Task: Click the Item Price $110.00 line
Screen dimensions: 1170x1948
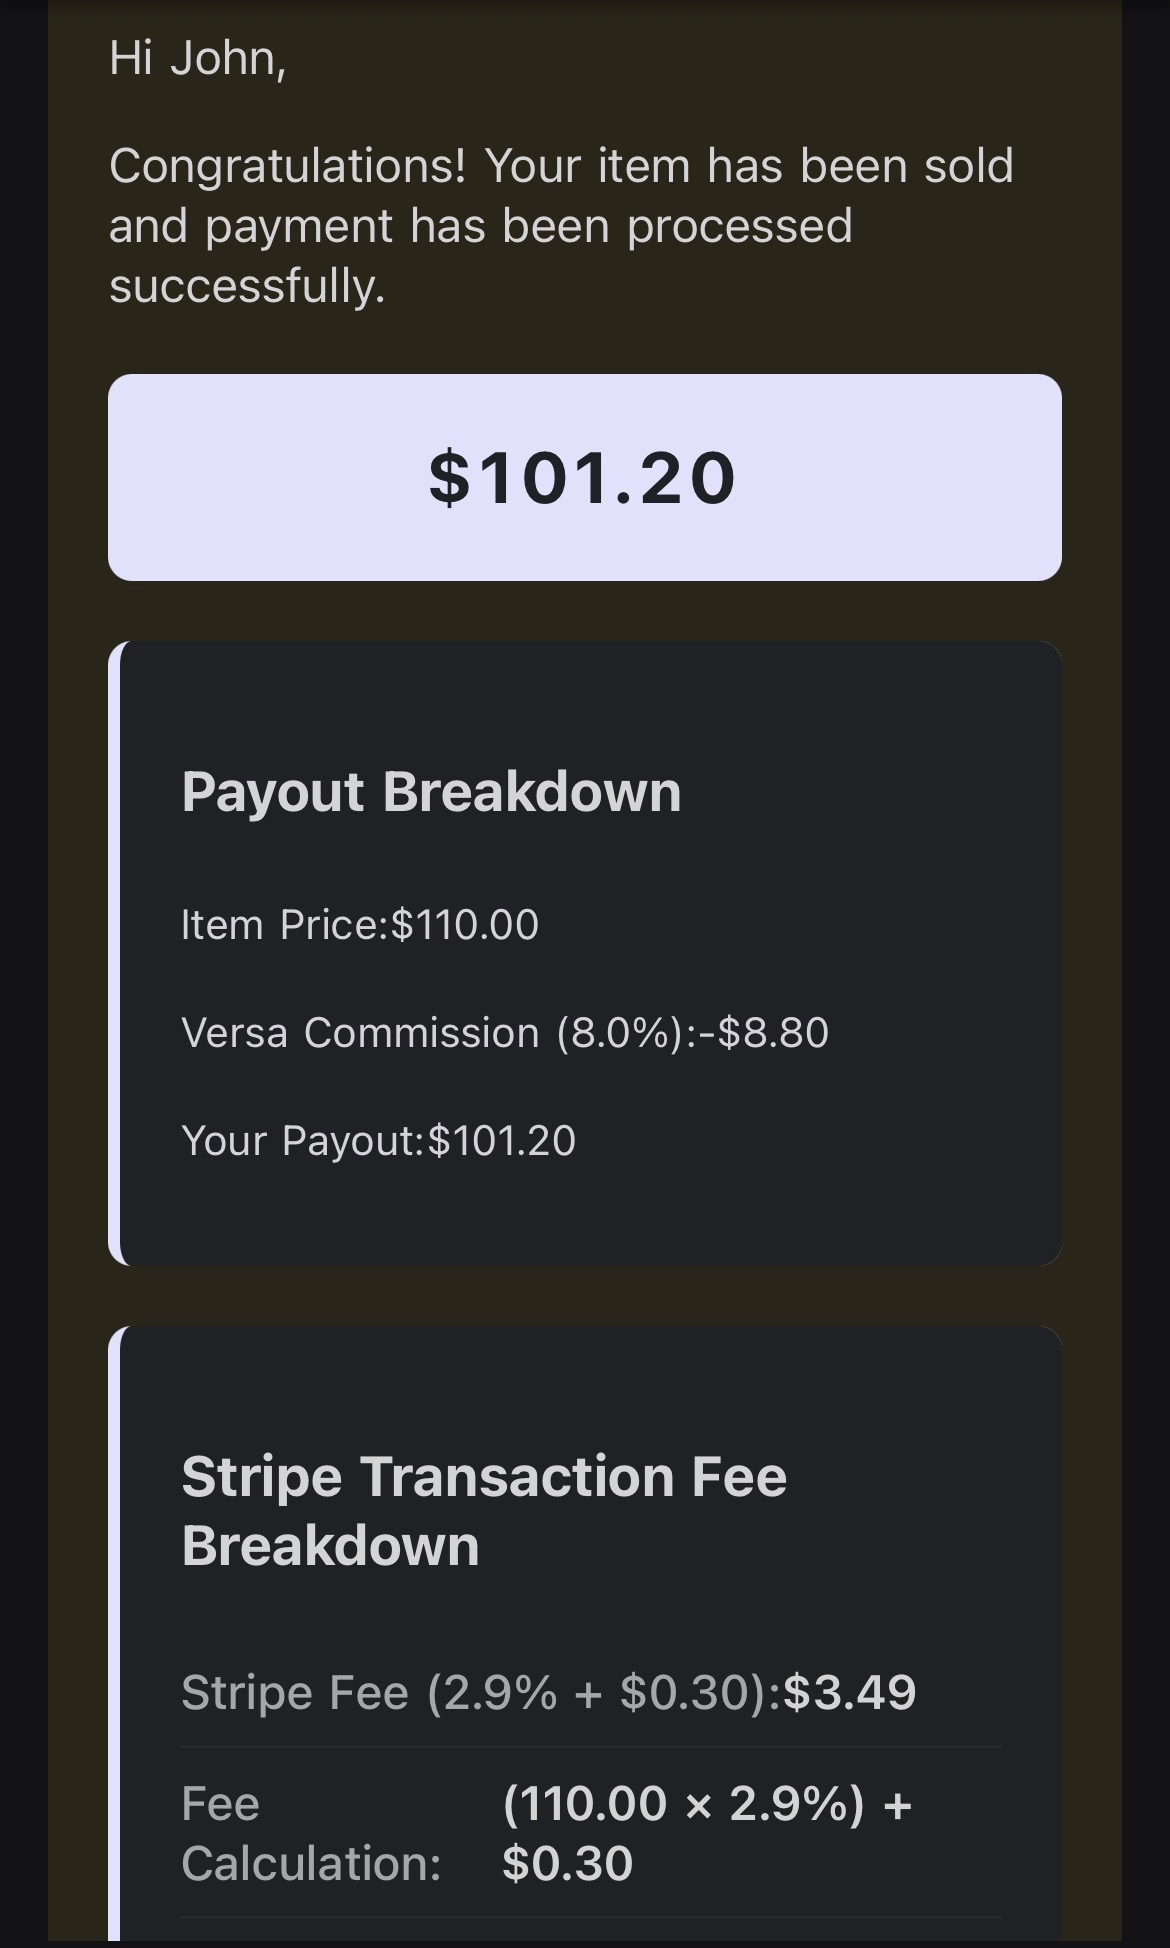Action: click(360, 924)
